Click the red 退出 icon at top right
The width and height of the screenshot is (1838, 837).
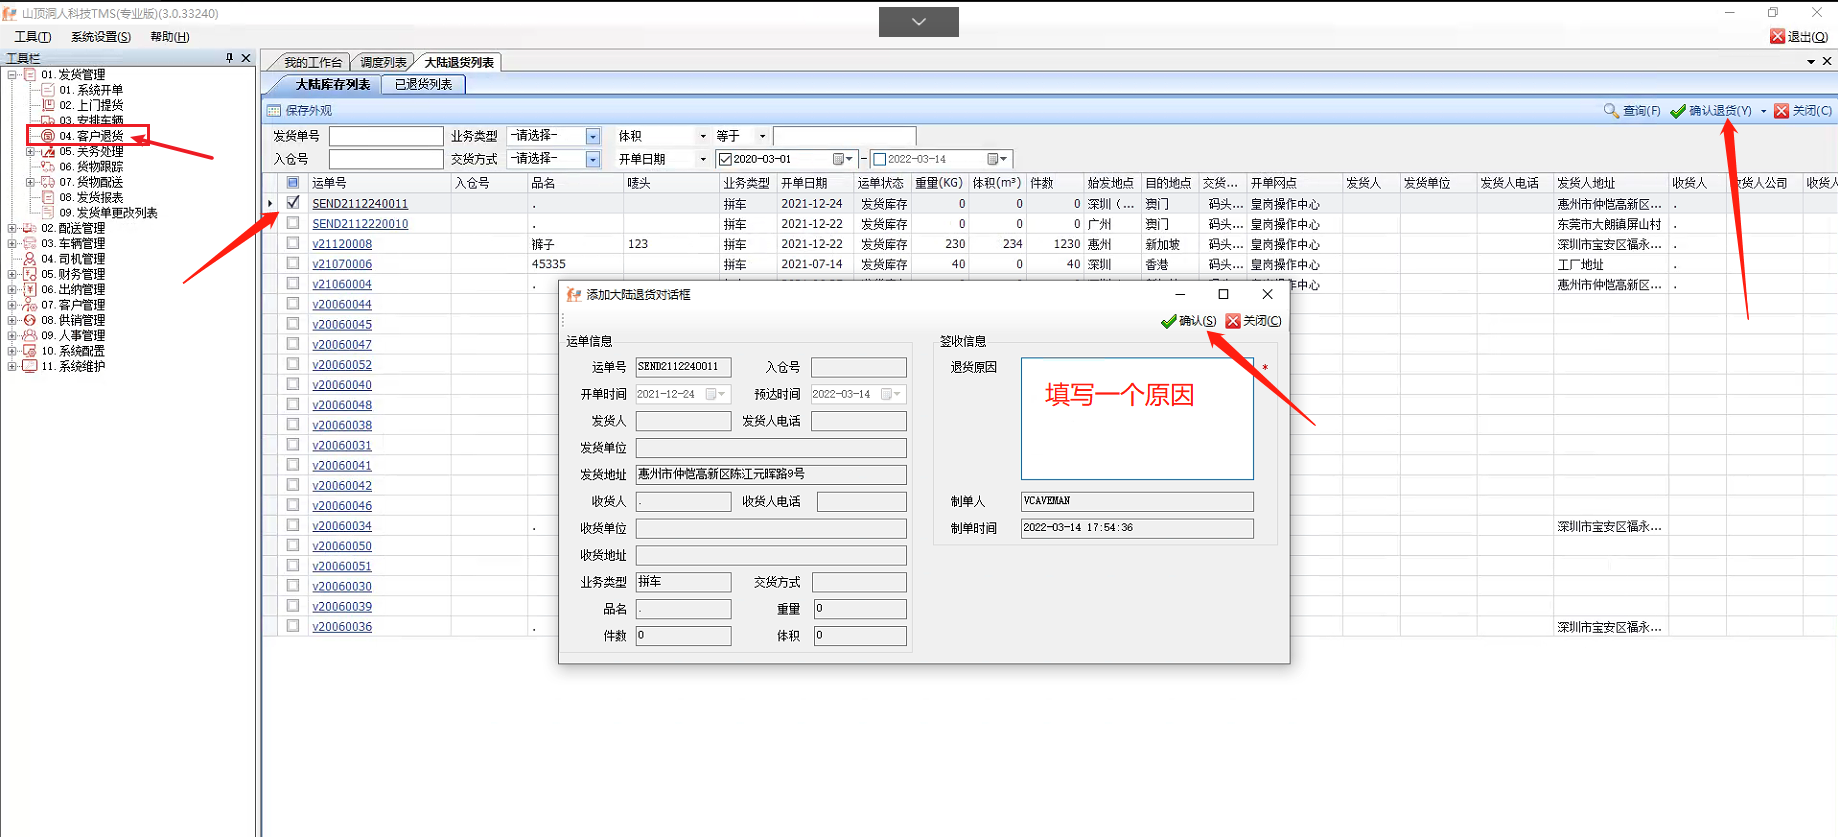[1777, 36]
